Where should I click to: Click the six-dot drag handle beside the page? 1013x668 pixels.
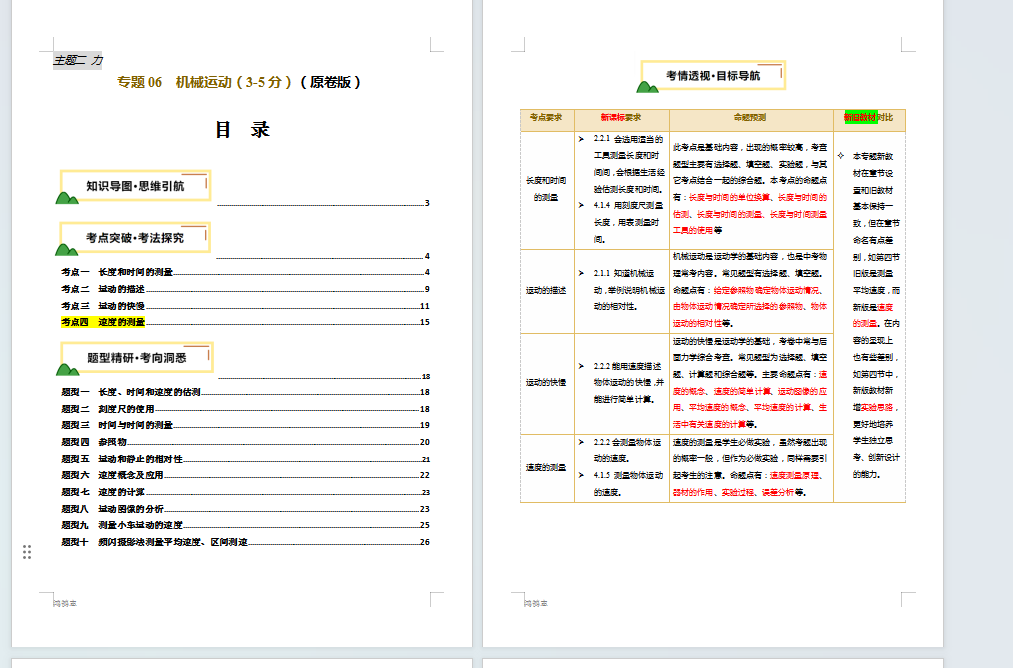[x=27, y=552]
